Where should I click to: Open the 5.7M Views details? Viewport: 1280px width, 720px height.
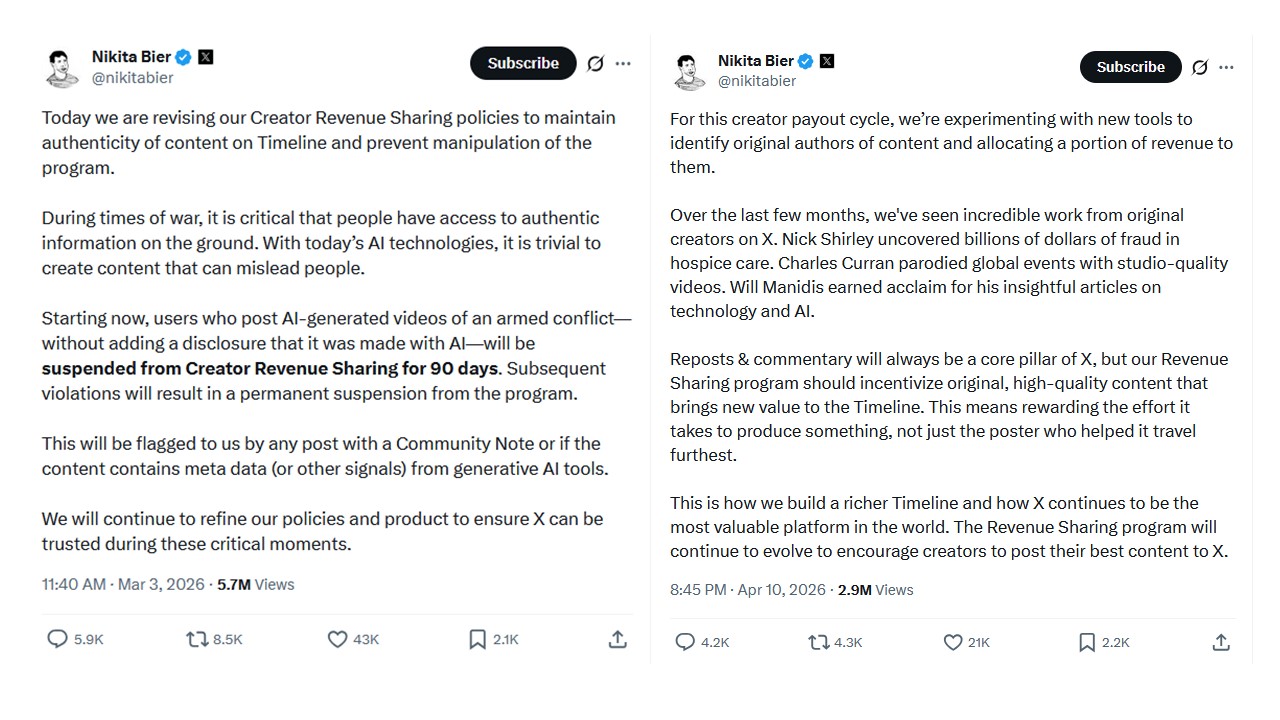coord(254,584)
